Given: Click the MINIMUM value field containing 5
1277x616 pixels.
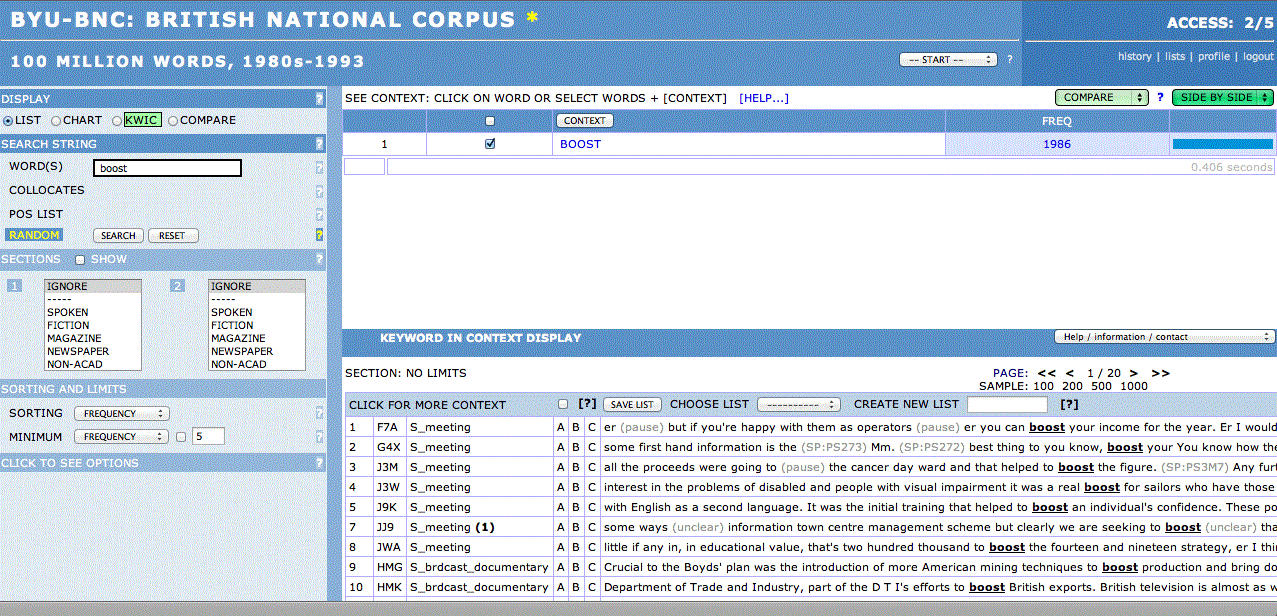Looking at the screenshot, I should coord(208,437).
